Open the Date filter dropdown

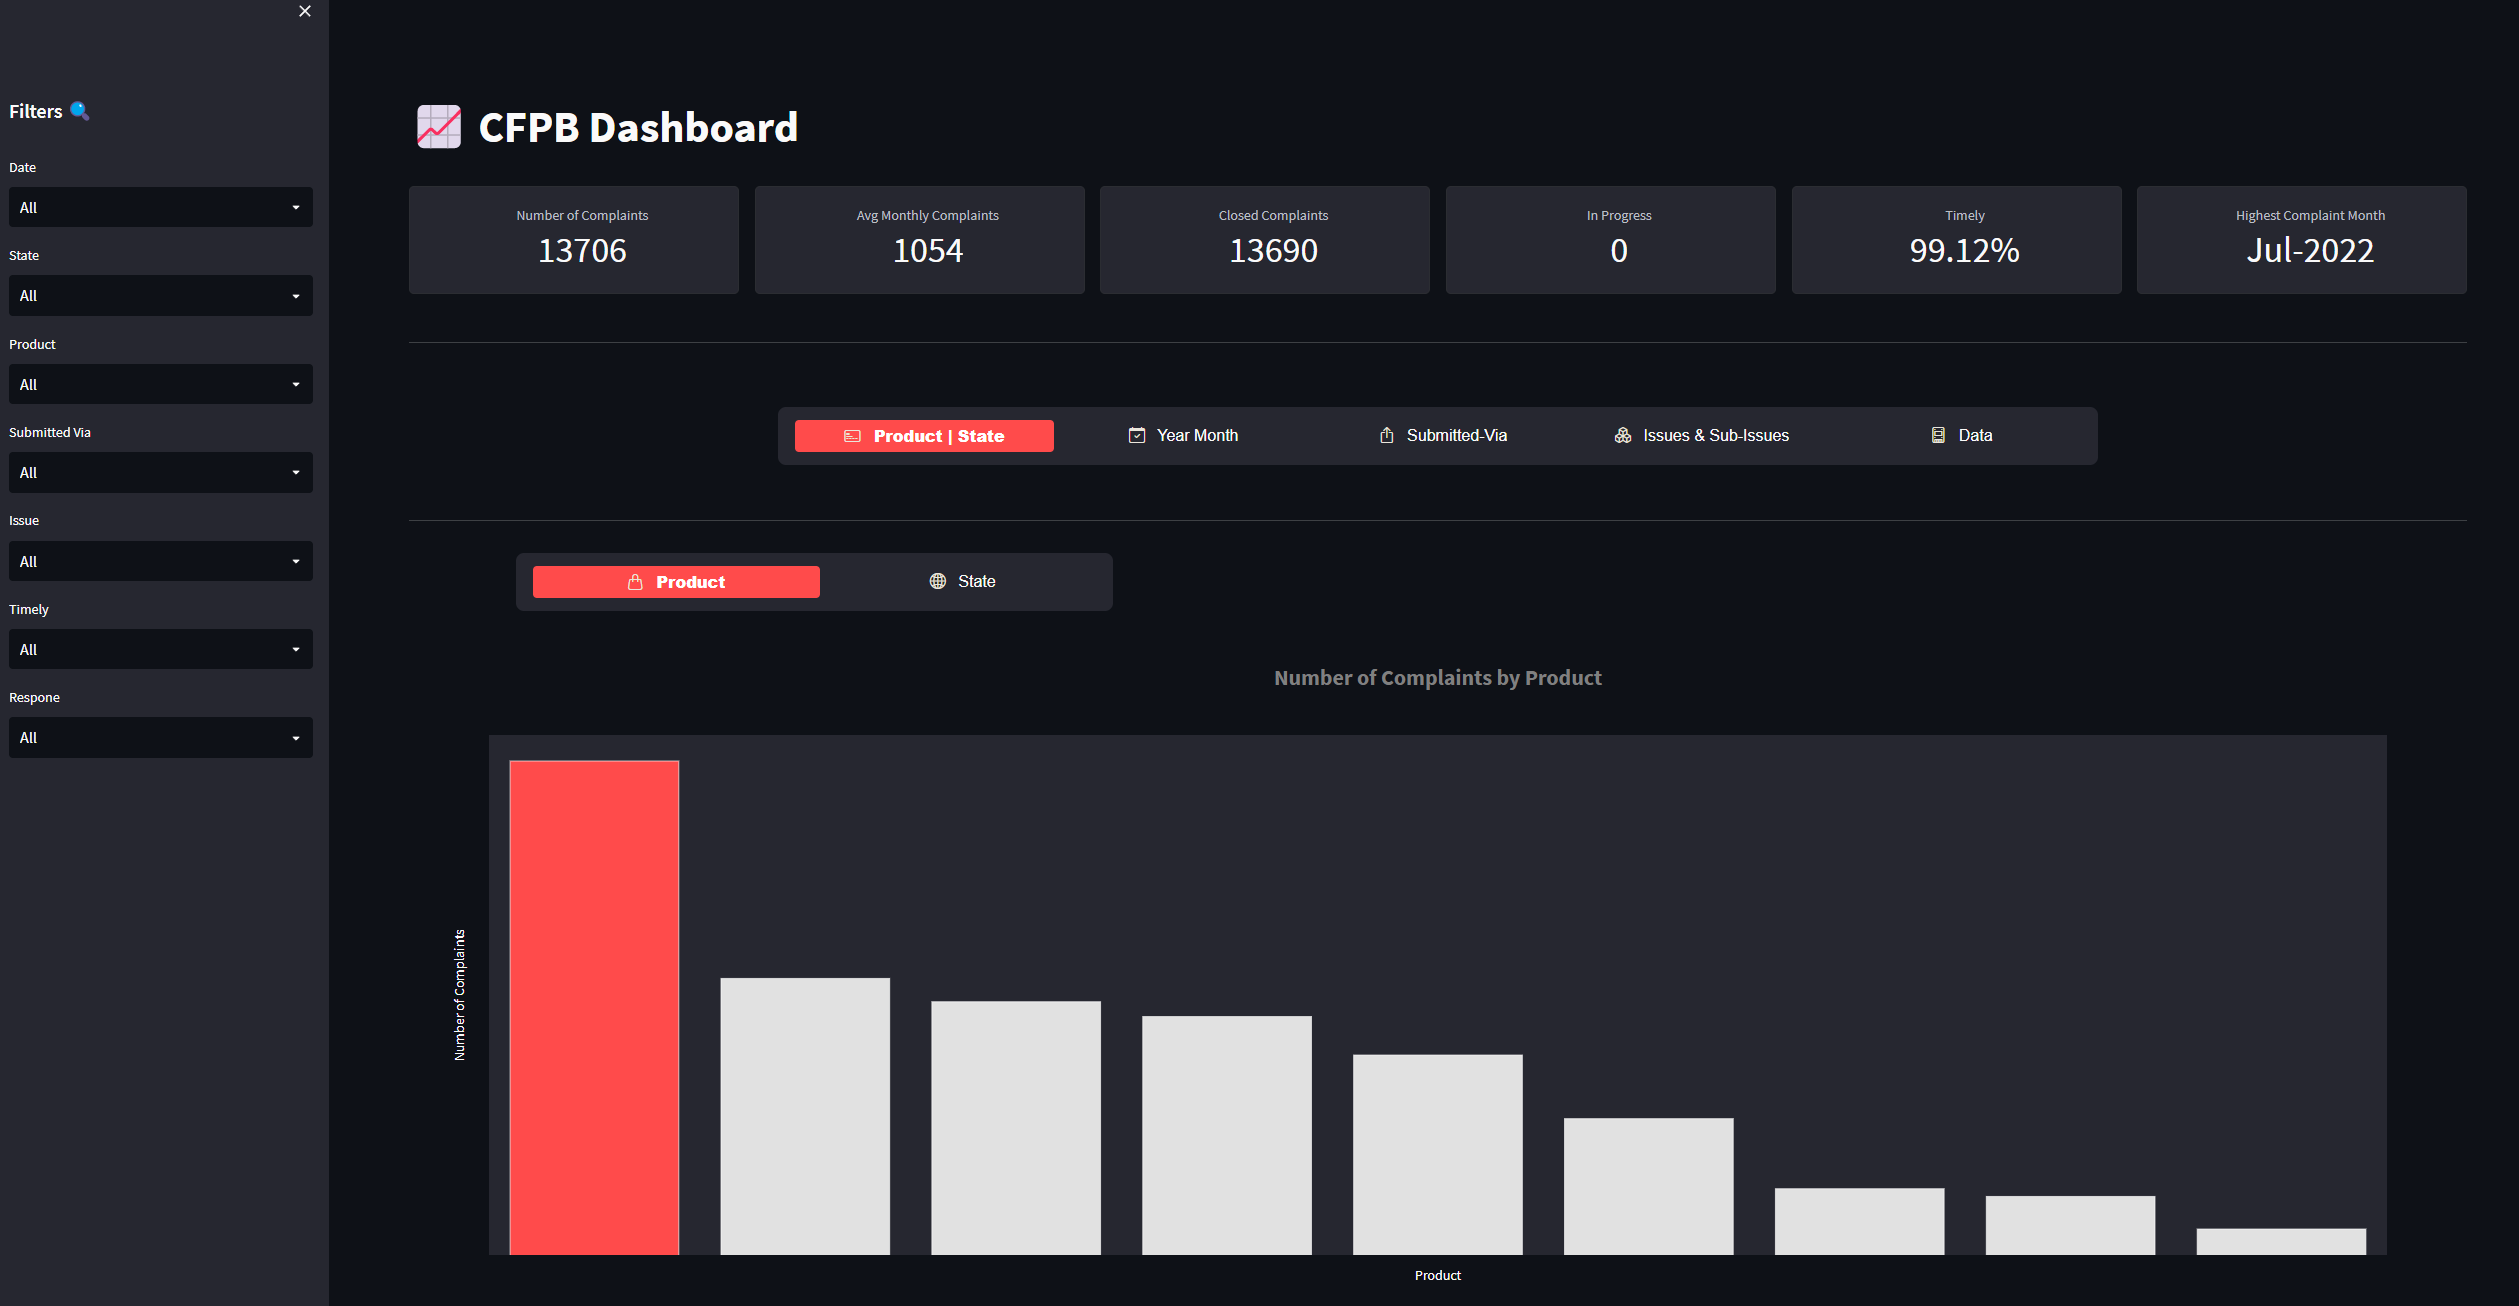pos(160,207)
